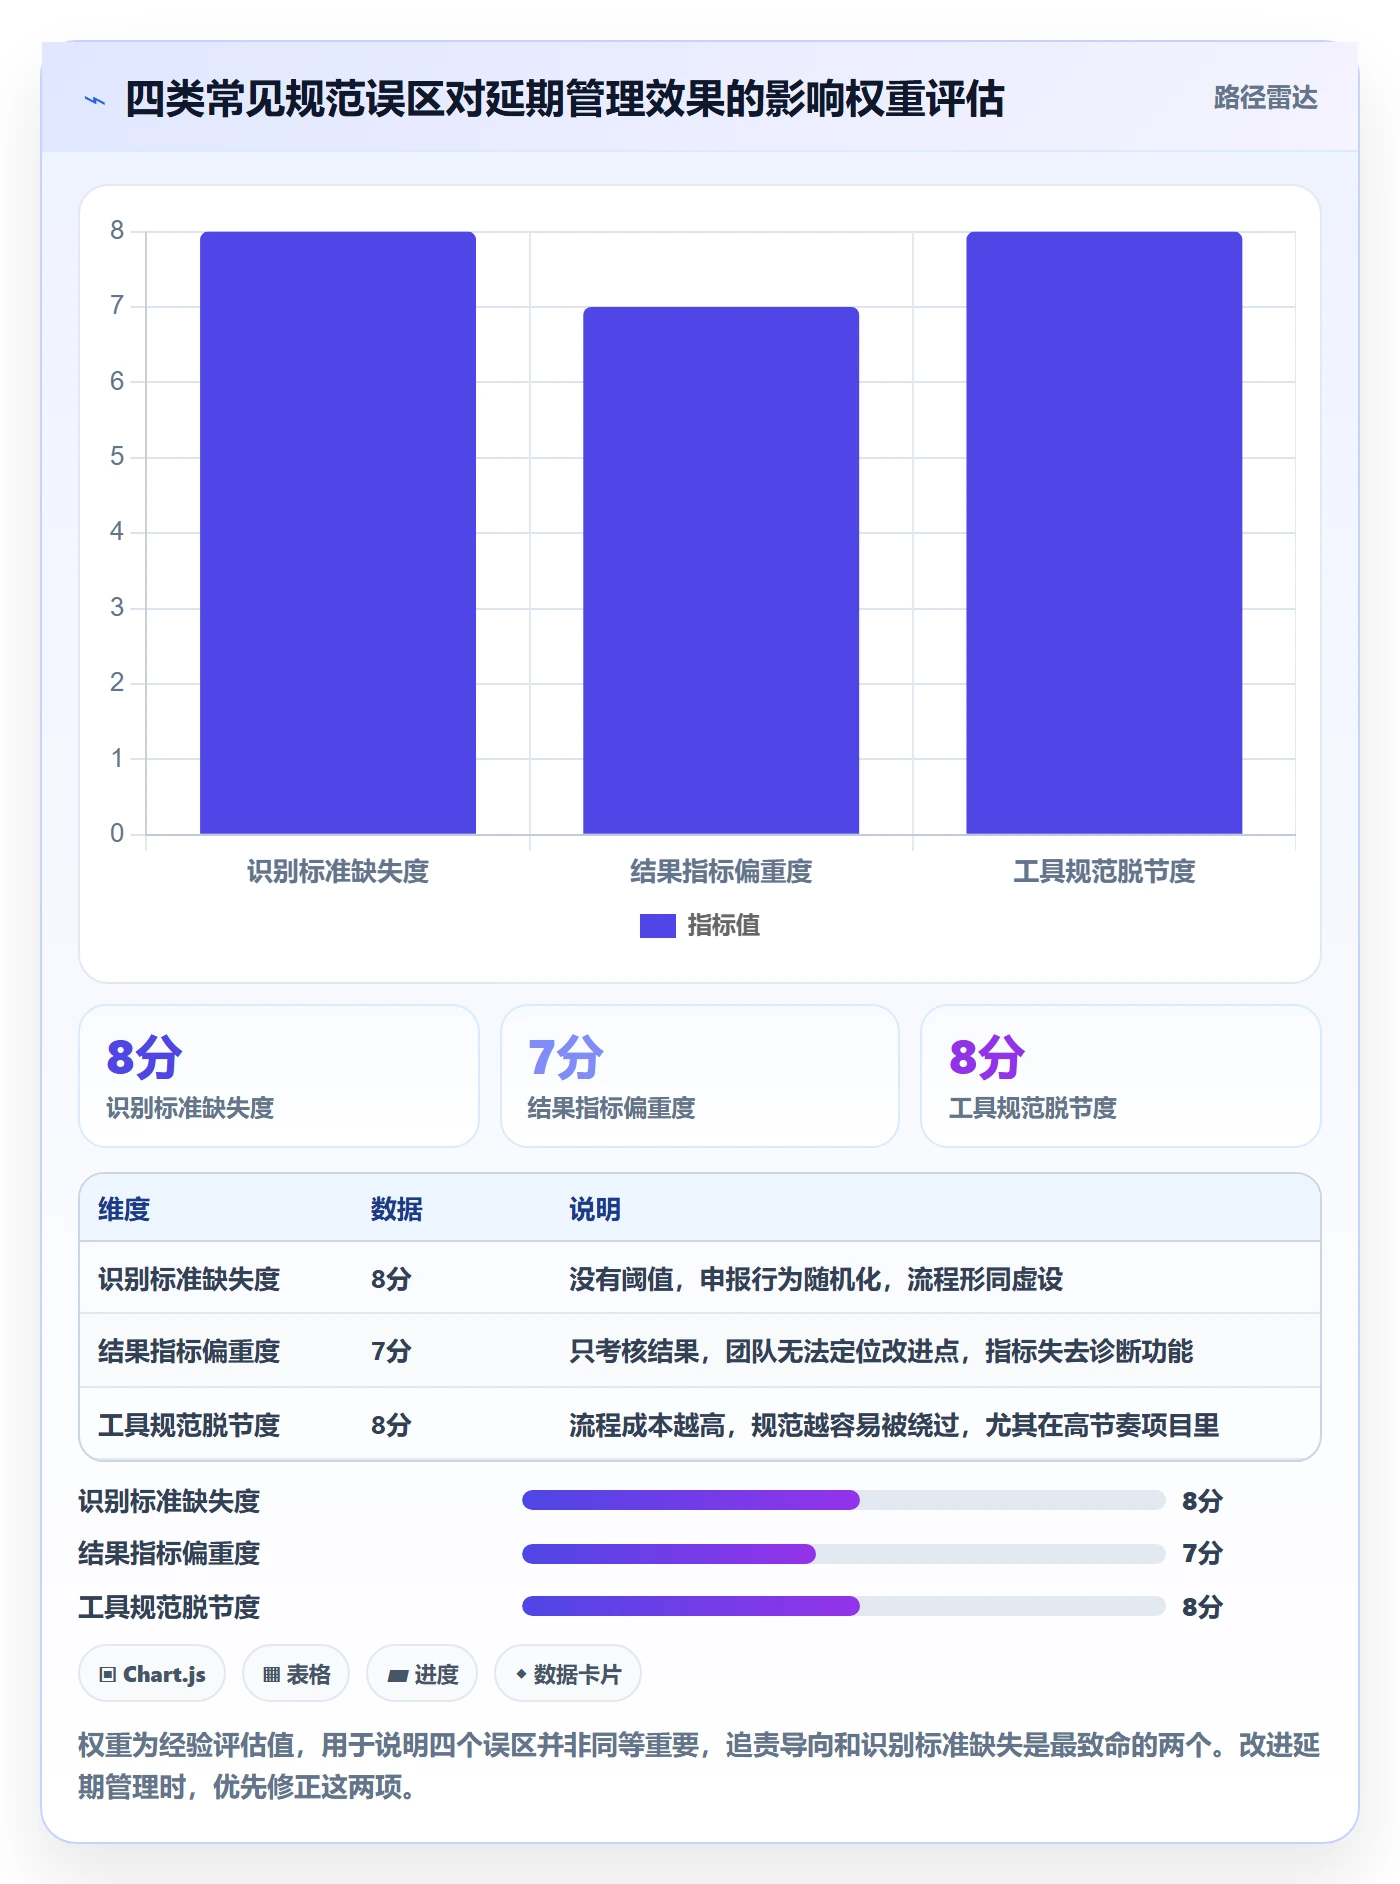Viewport: 1400px width, 1884px height.
Task: Click the 7分 value beside progress bar
Action: pos(1202,1553)
